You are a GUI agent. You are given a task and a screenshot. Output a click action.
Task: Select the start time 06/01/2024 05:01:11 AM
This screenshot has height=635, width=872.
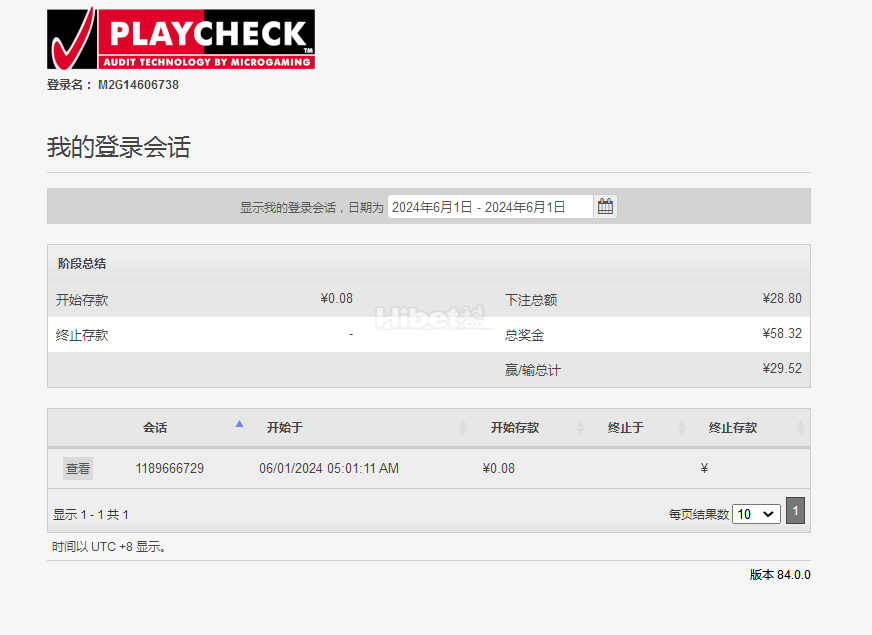coord(329,469)
